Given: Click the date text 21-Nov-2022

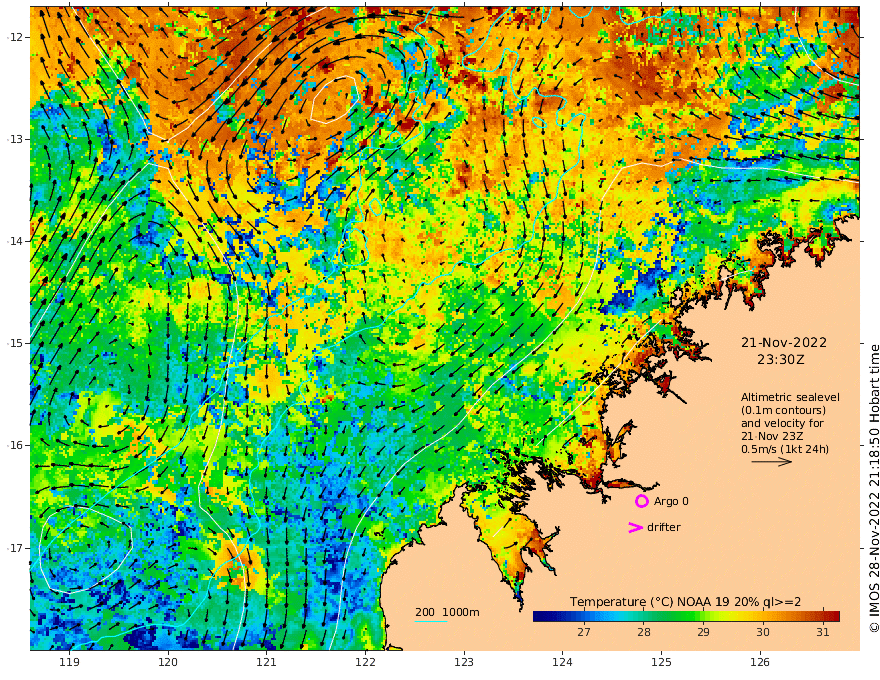Looking at the screenshot, I should click(x=783, y=342).
